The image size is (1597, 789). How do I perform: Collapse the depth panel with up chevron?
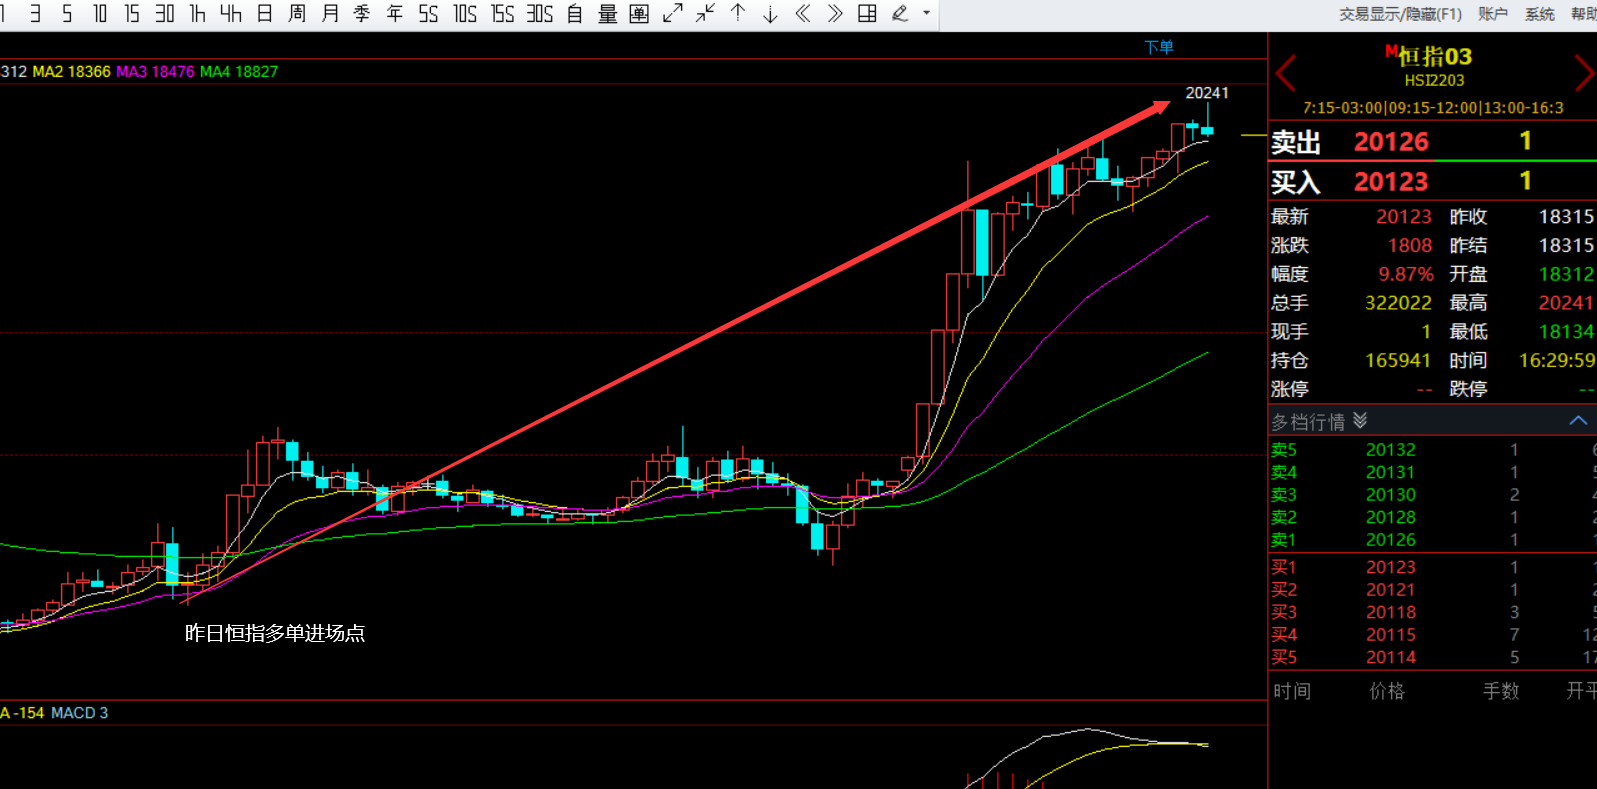[x=1579, y=421]
